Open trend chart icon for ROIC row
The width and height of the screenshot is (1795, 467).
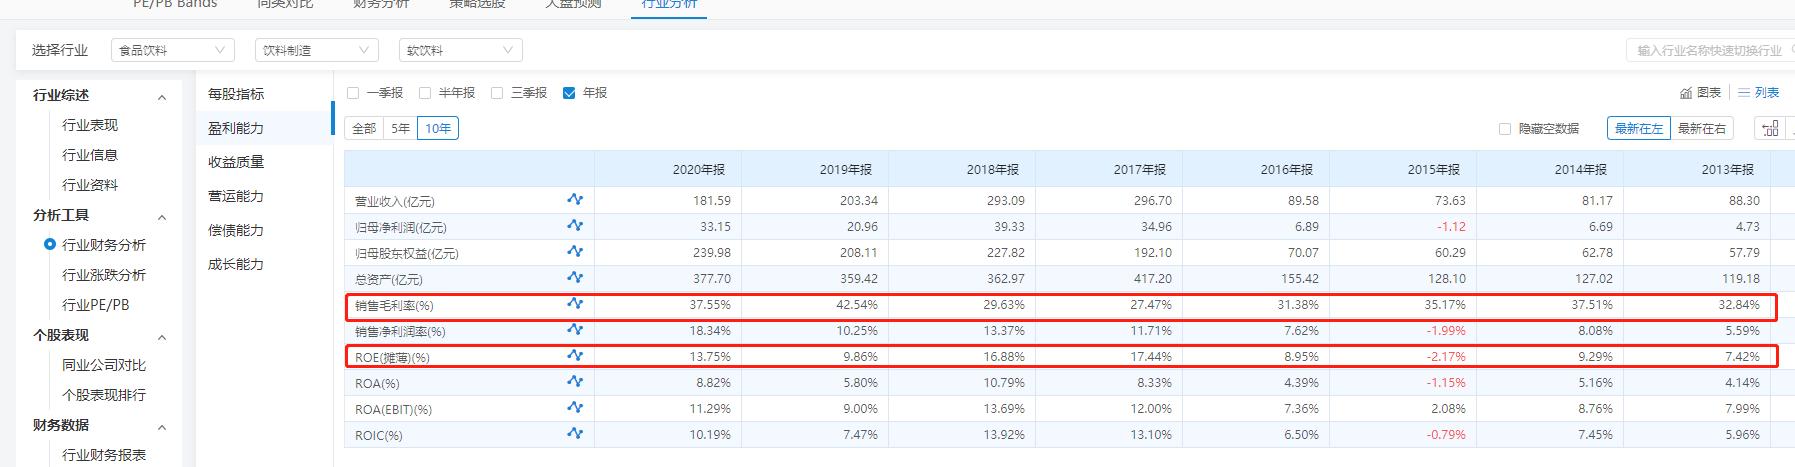(575, 433)
